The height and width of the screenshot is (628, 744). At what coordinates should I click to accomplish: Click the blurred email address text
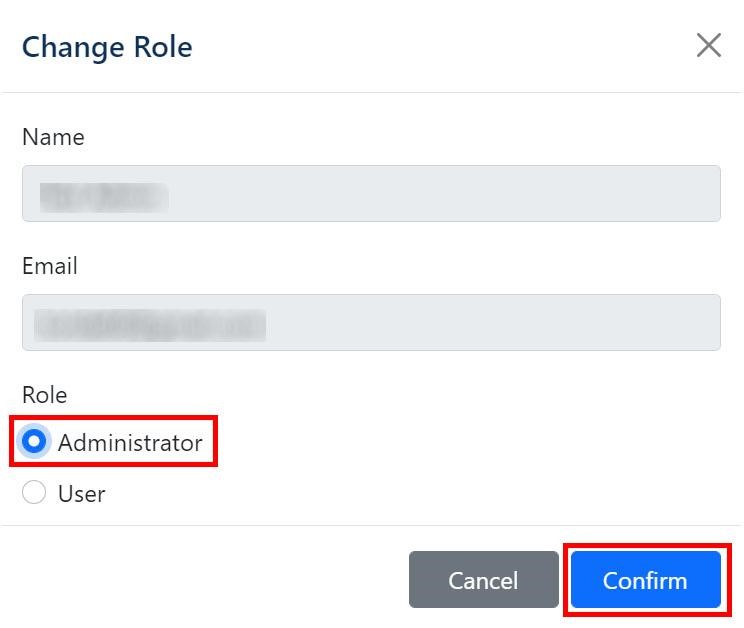tap(150, 325)
